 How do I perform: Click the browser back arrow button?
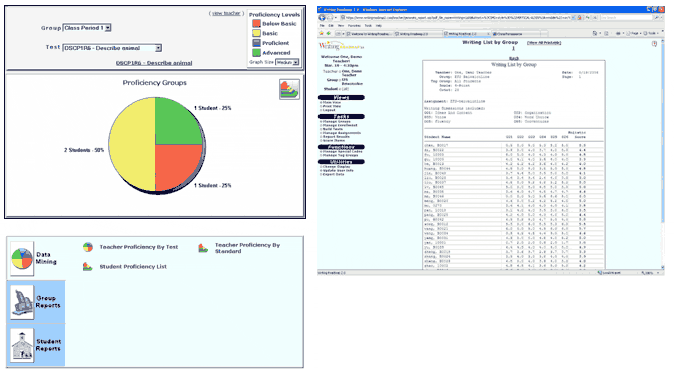[322, 18]
